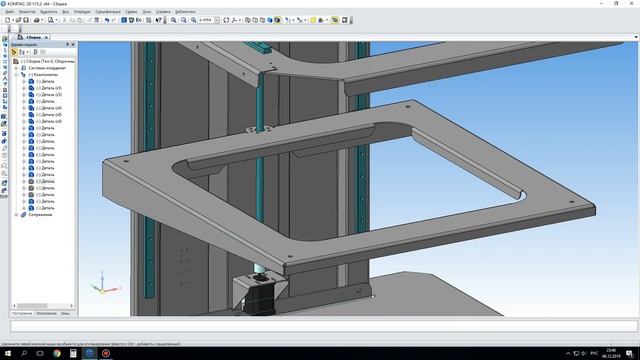The width and height of the screenshot is (640, 360).
Task: Open the Windows notification center
Action: tap(629, 353)
